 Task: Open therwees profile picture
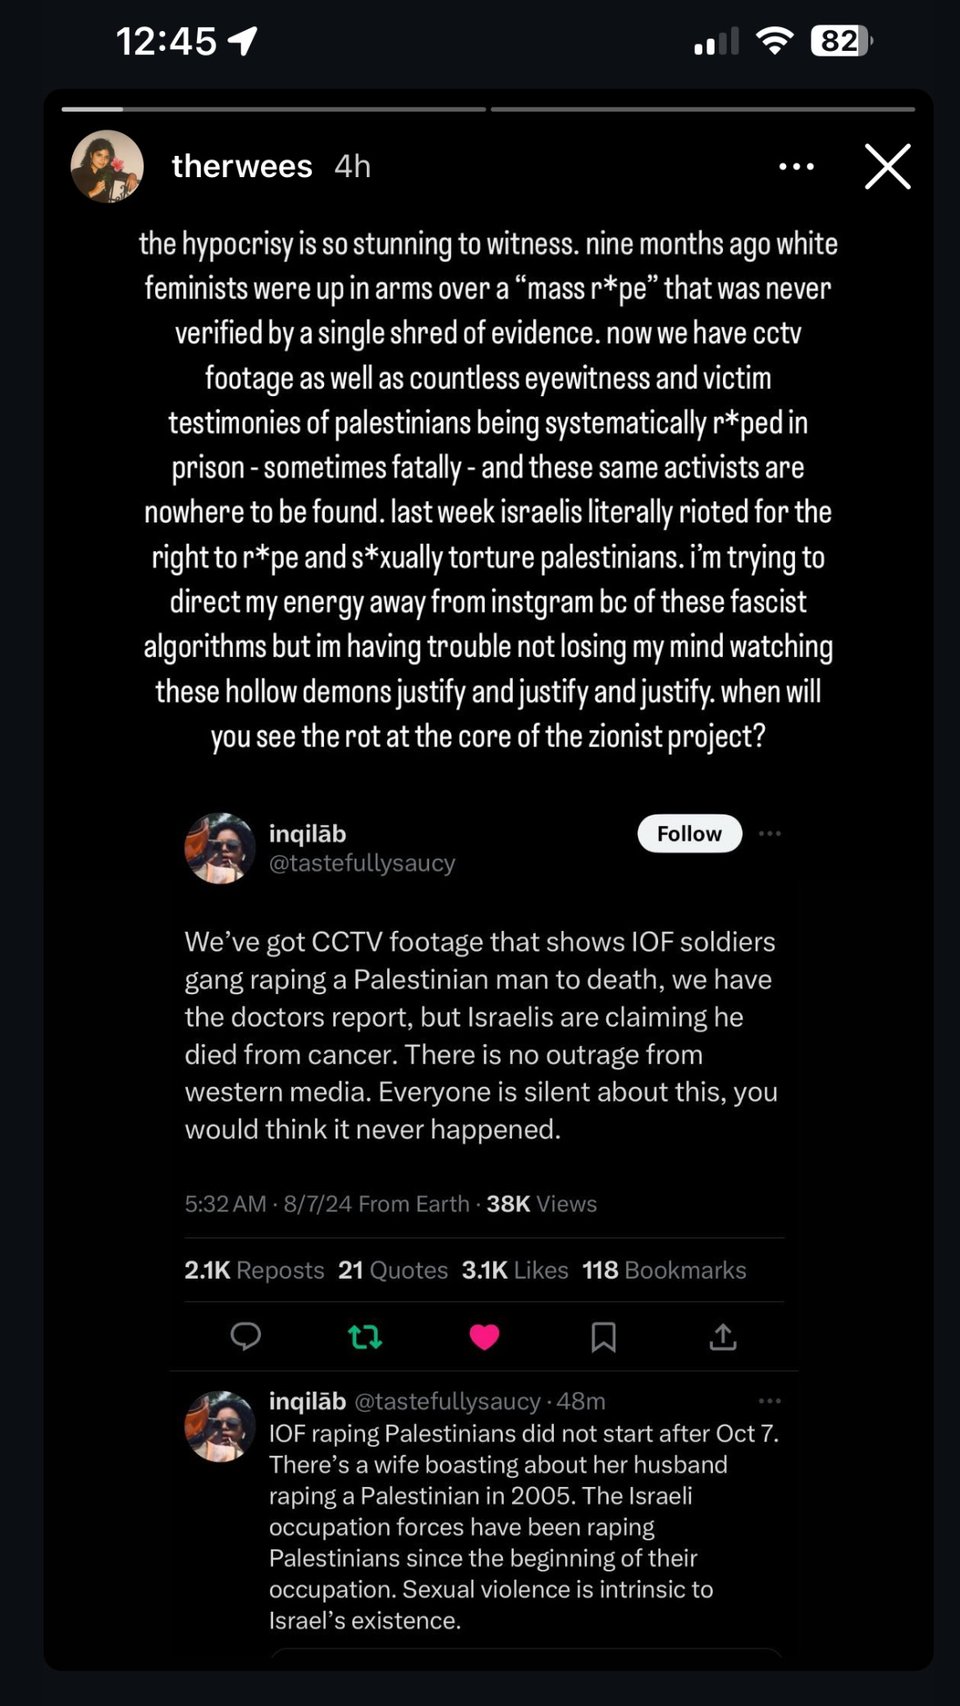pyautogui.click(x=107, y=166)
